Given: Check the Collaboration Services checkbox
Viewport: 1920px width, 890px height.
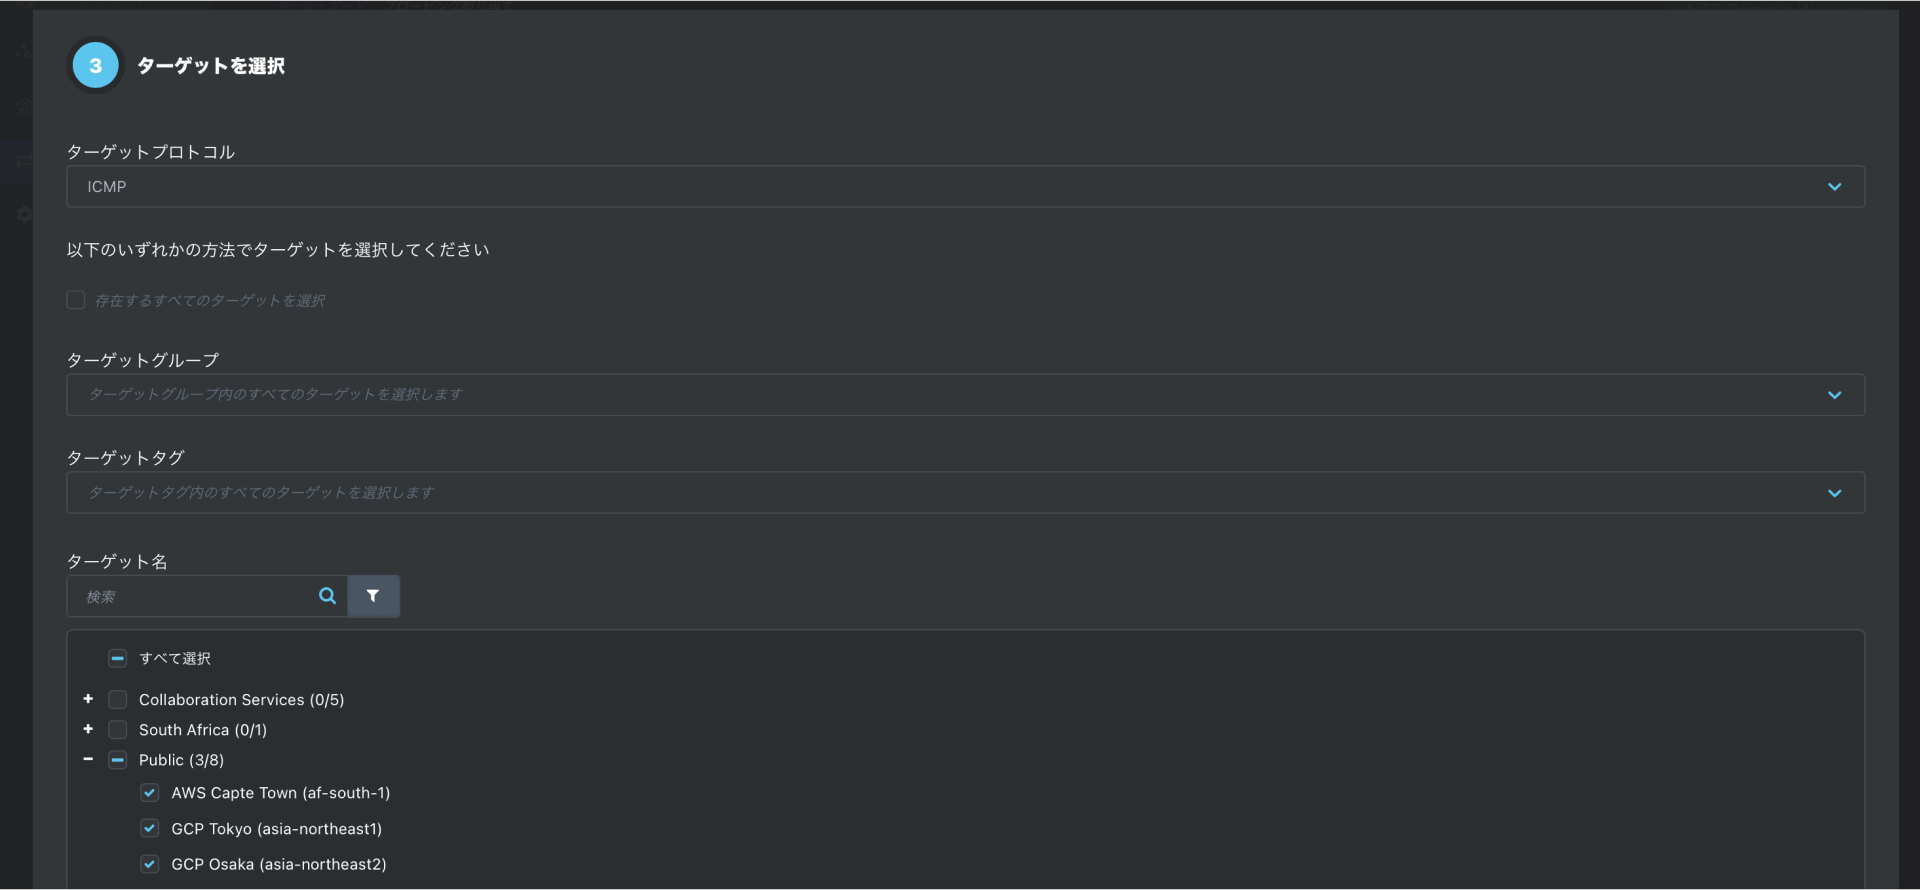Looking at the screenshot, I should [118, 700].
